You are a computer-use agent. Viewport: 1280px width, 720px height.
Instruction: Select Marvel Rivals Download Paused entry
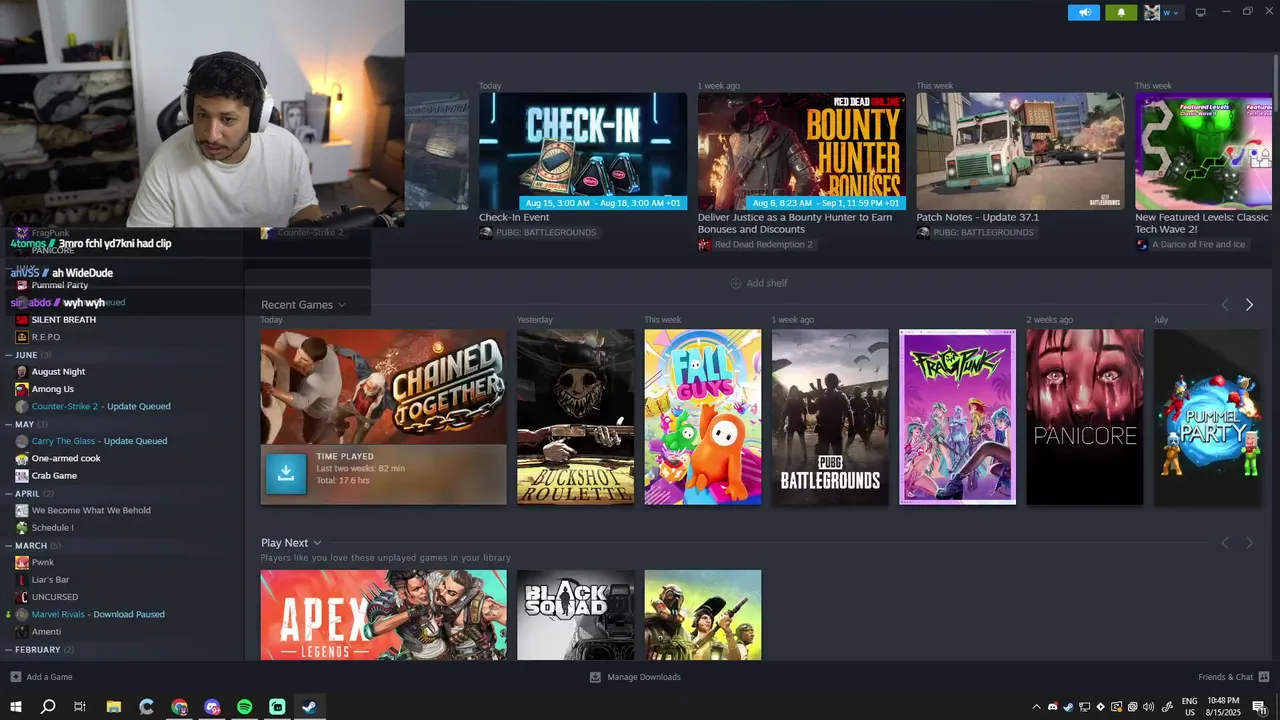98,614
